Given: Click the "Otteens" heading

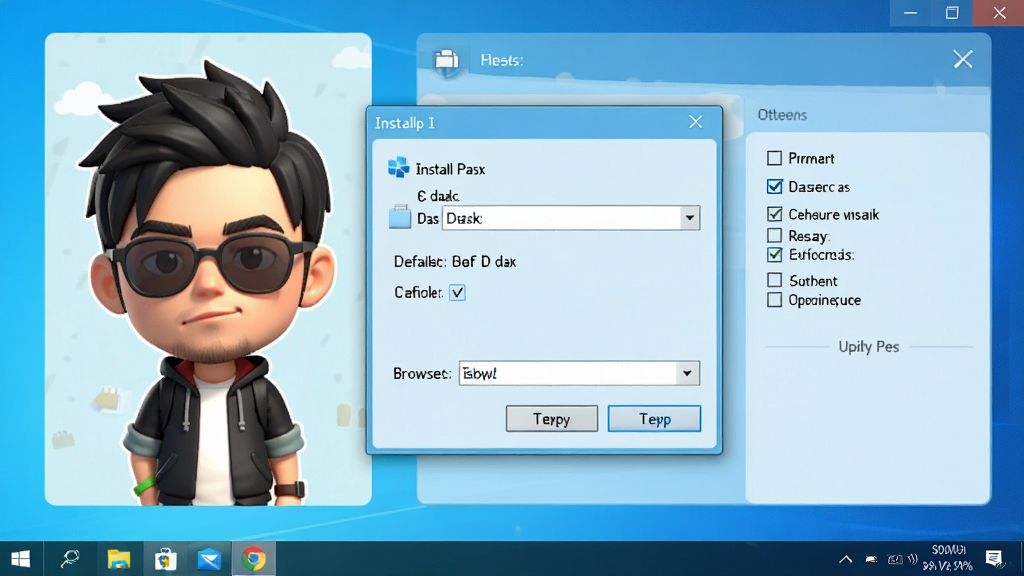Looking at the screenshot, I should [782, 115].
